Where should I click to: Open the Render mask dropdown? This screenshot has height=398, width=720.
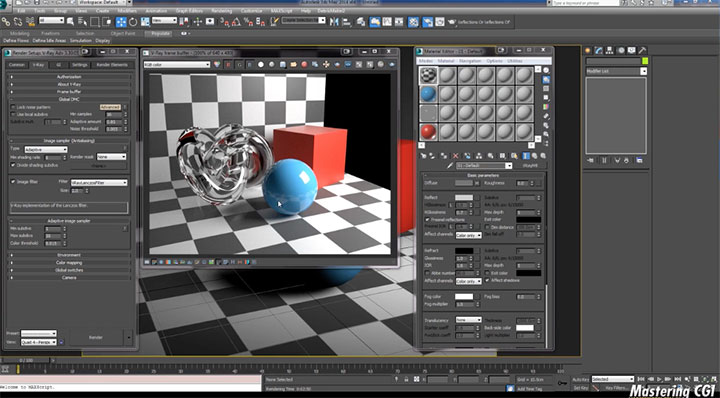coord(111,157)
